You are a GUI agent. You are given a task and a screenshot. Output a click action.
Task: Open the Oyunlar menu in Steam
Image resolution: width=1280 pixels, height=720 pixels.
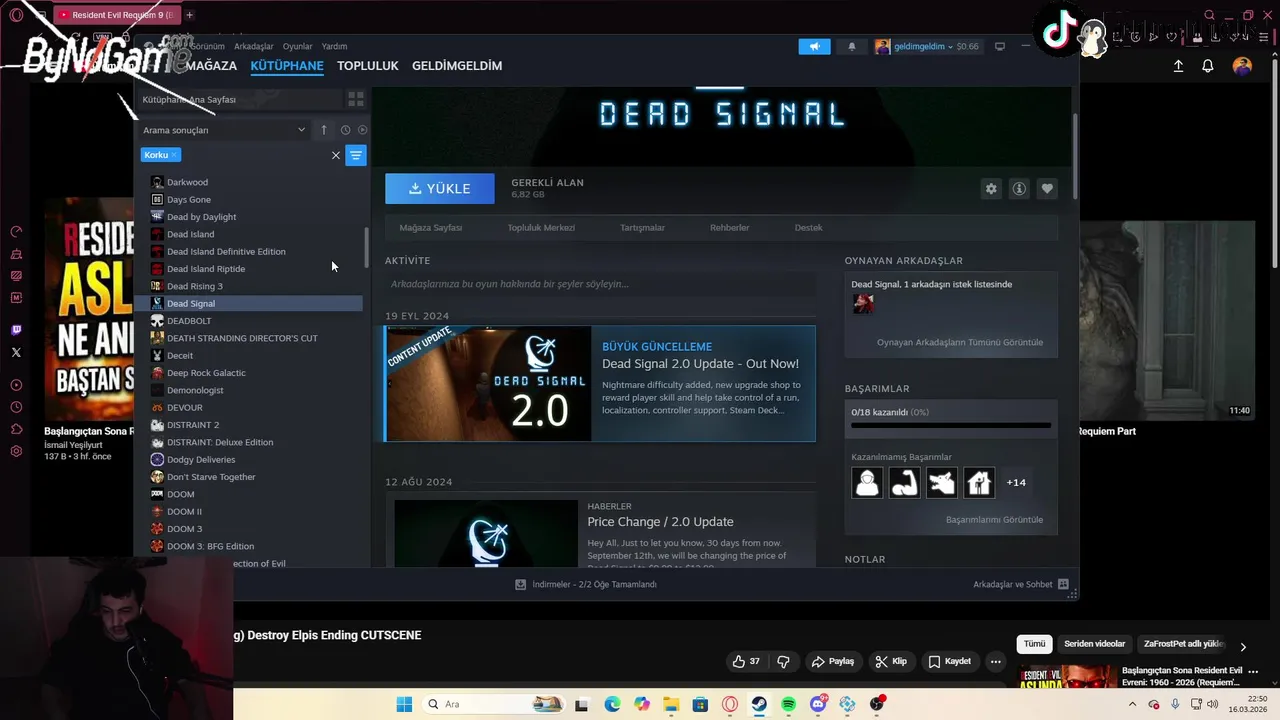[298, 46]
